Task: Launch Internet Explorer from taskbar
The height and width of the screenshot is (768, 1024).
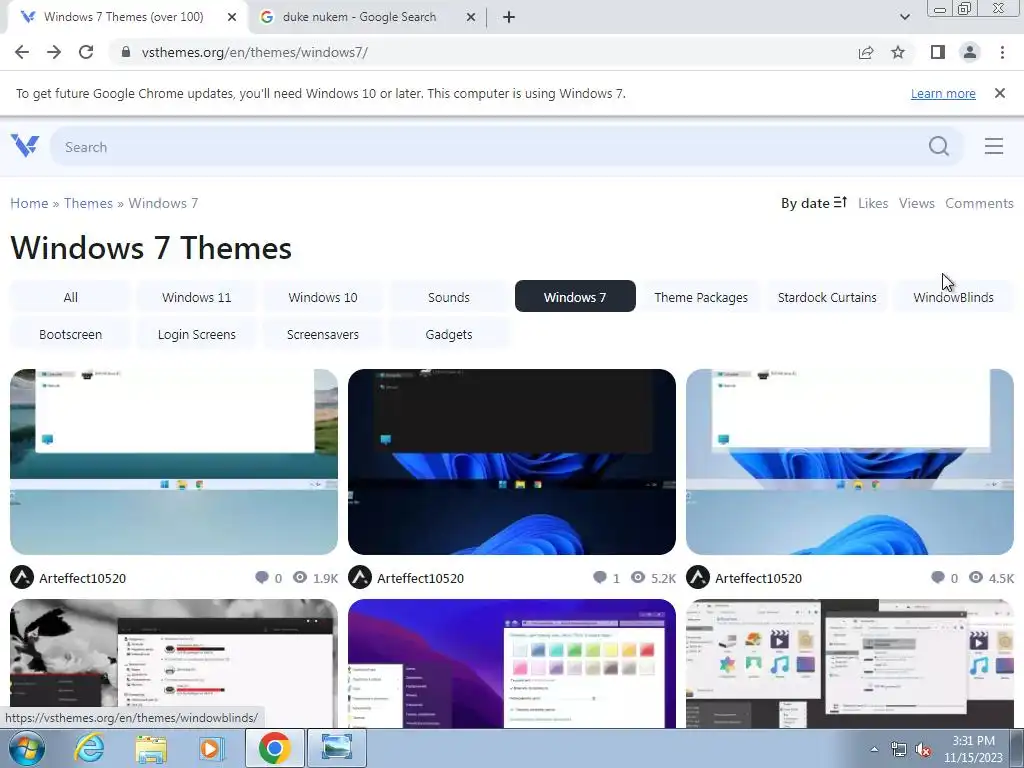Action: 89,748
